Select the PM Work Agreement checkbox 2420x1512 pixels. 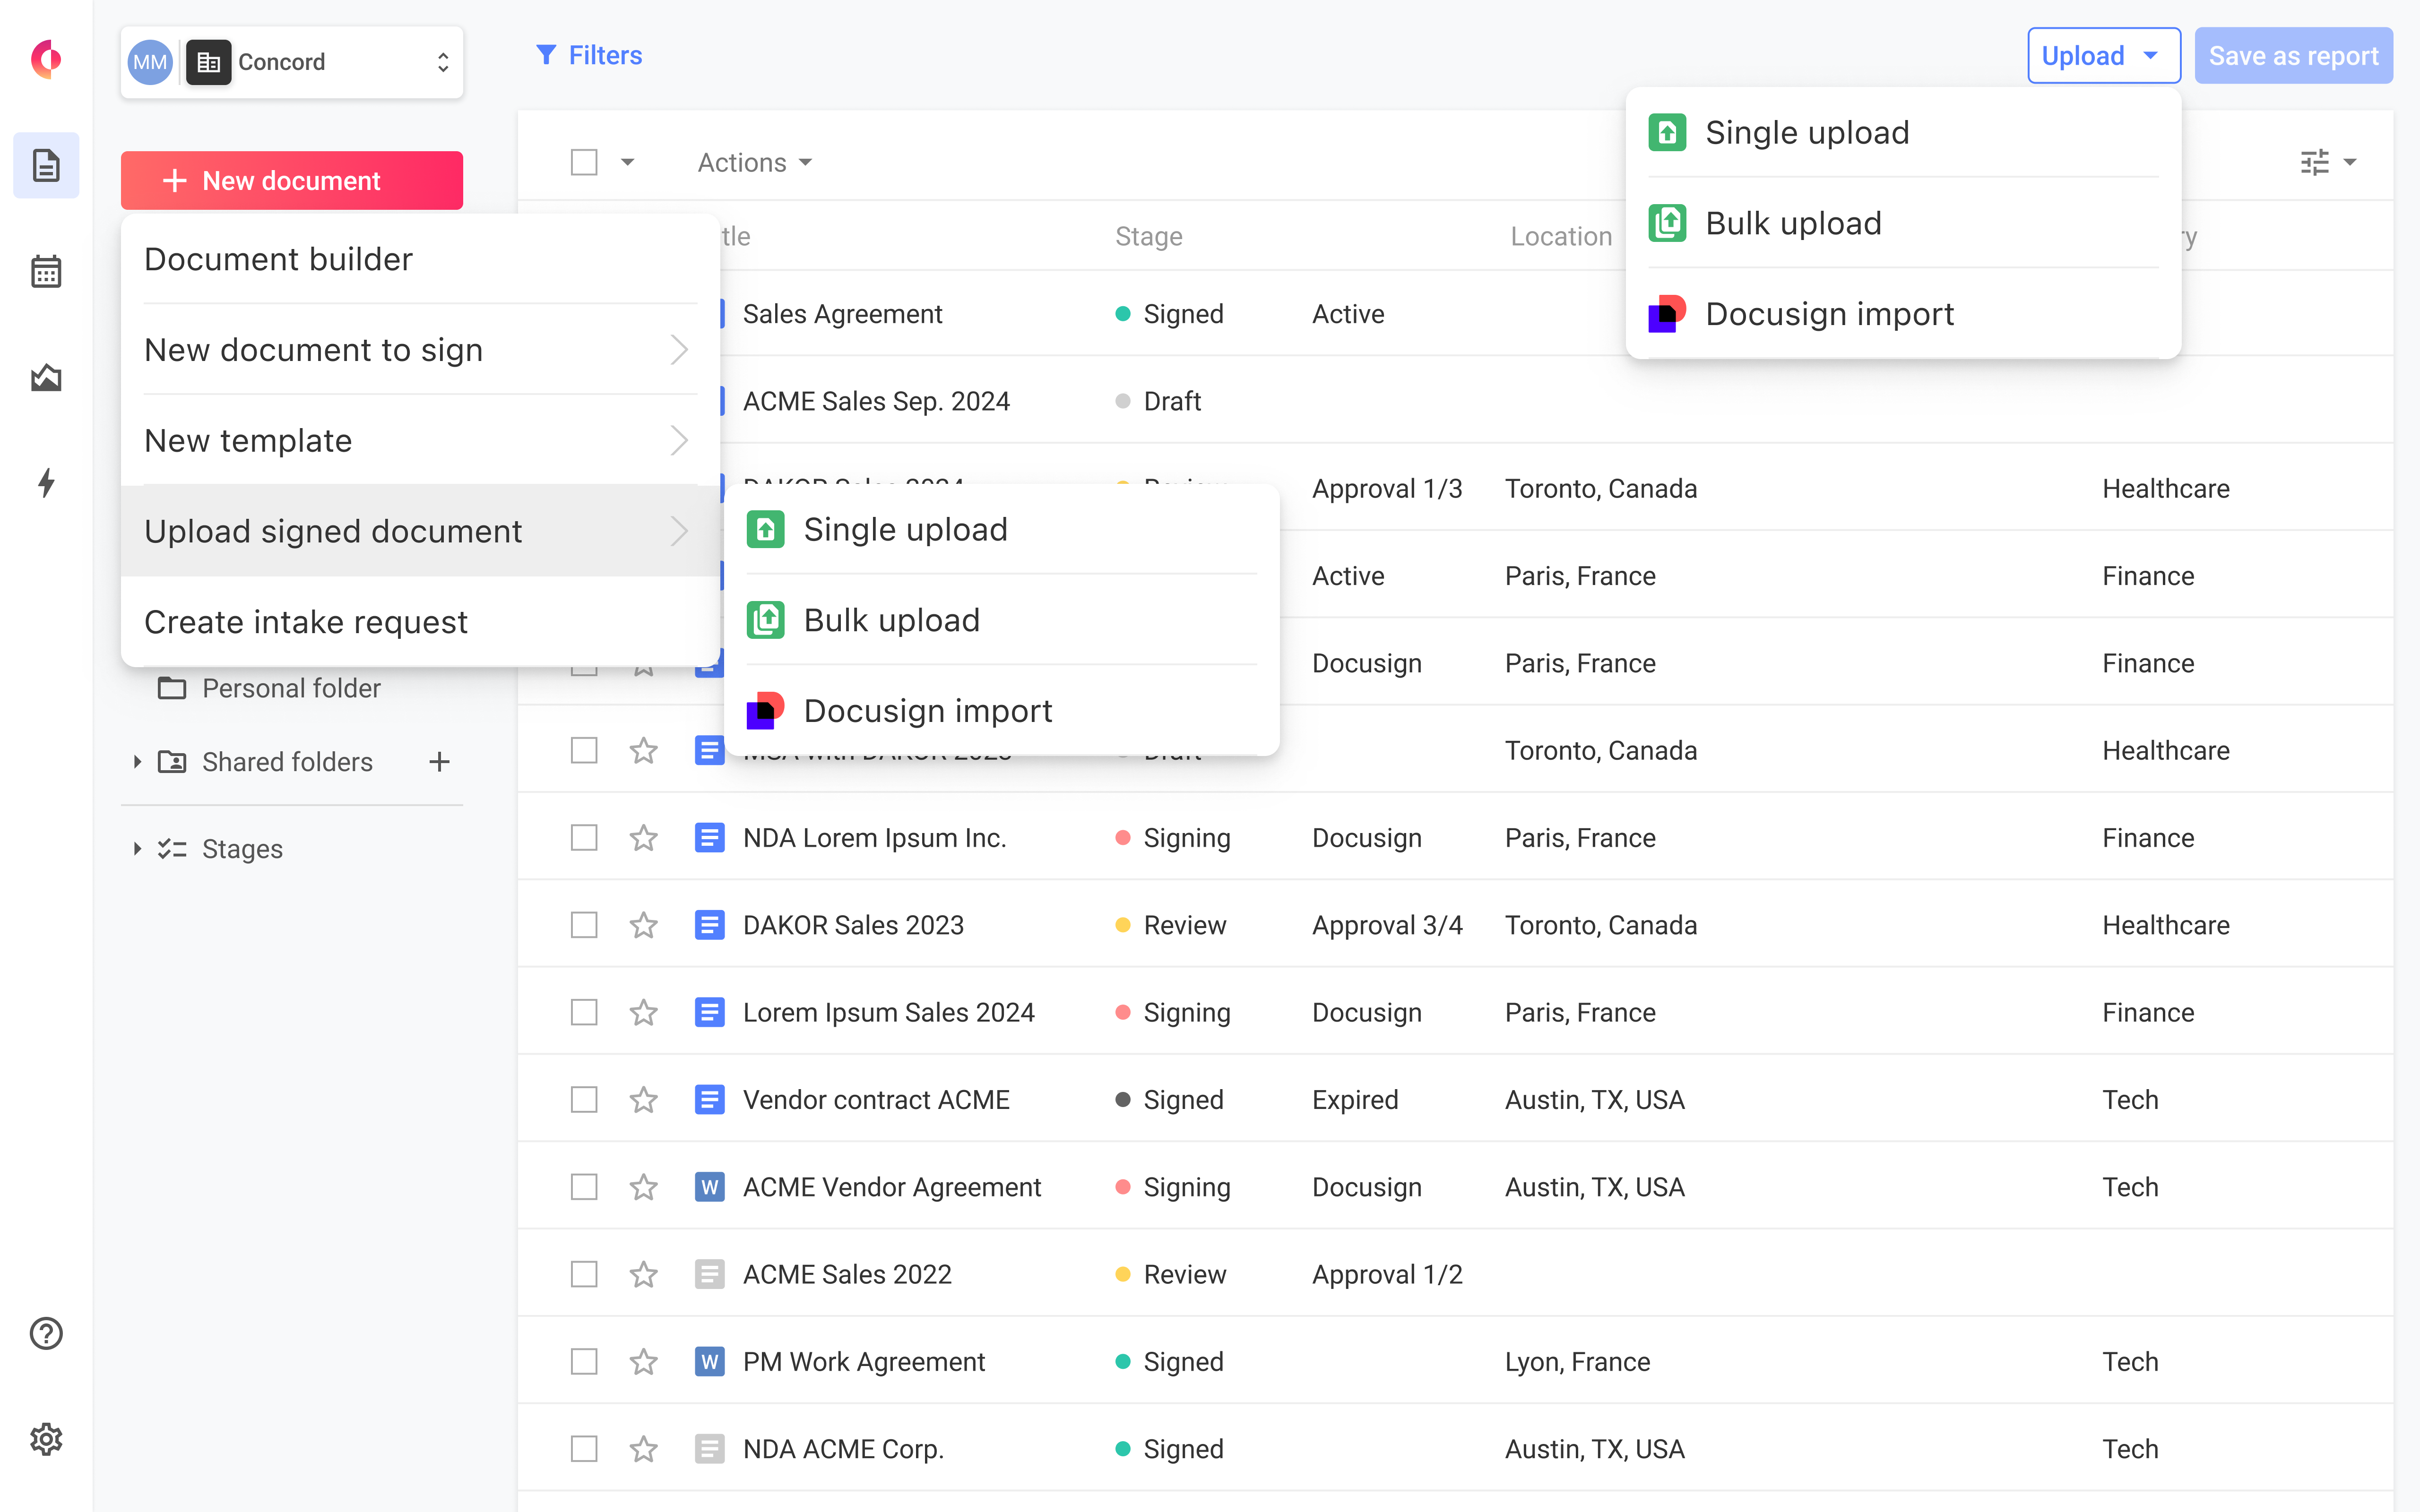[x=584, y=1362]
